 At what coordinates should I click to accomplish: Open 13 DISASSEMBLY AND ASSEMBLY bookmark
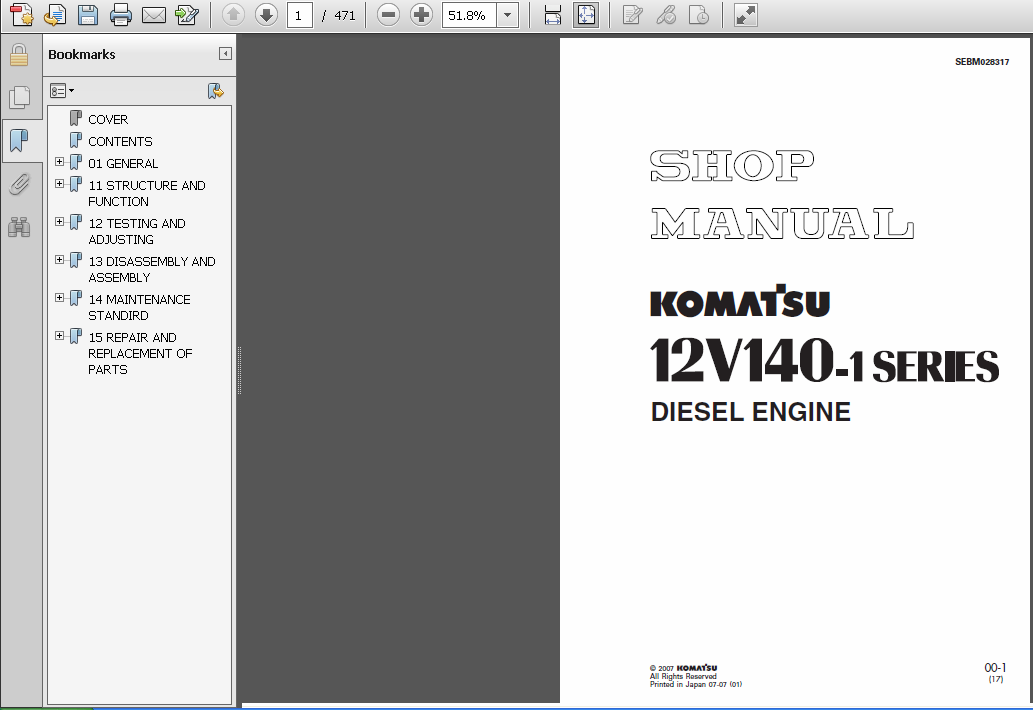[x=152, y=269]
